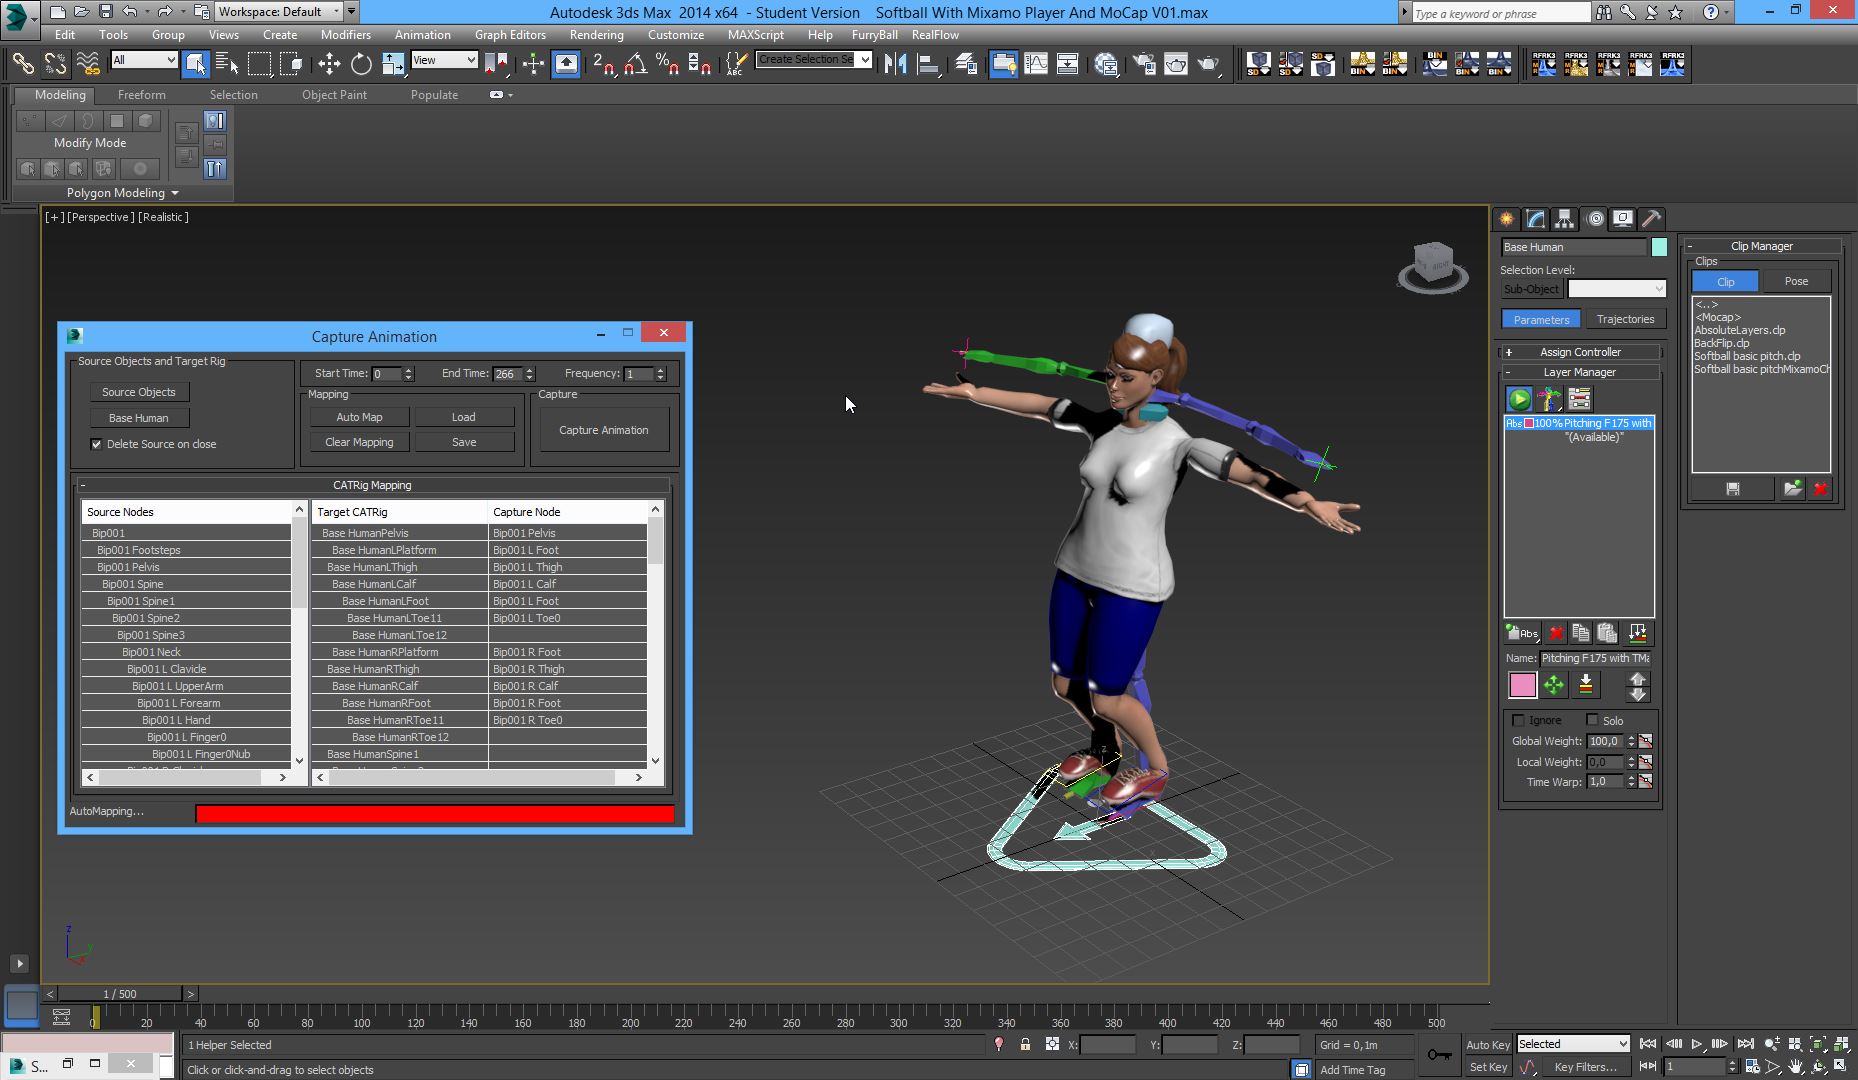Viewport: 1858px width, 1080px height.
Task: Click the Unlink Selection tool
Action: pyautogui.click(x=55, y=64)
